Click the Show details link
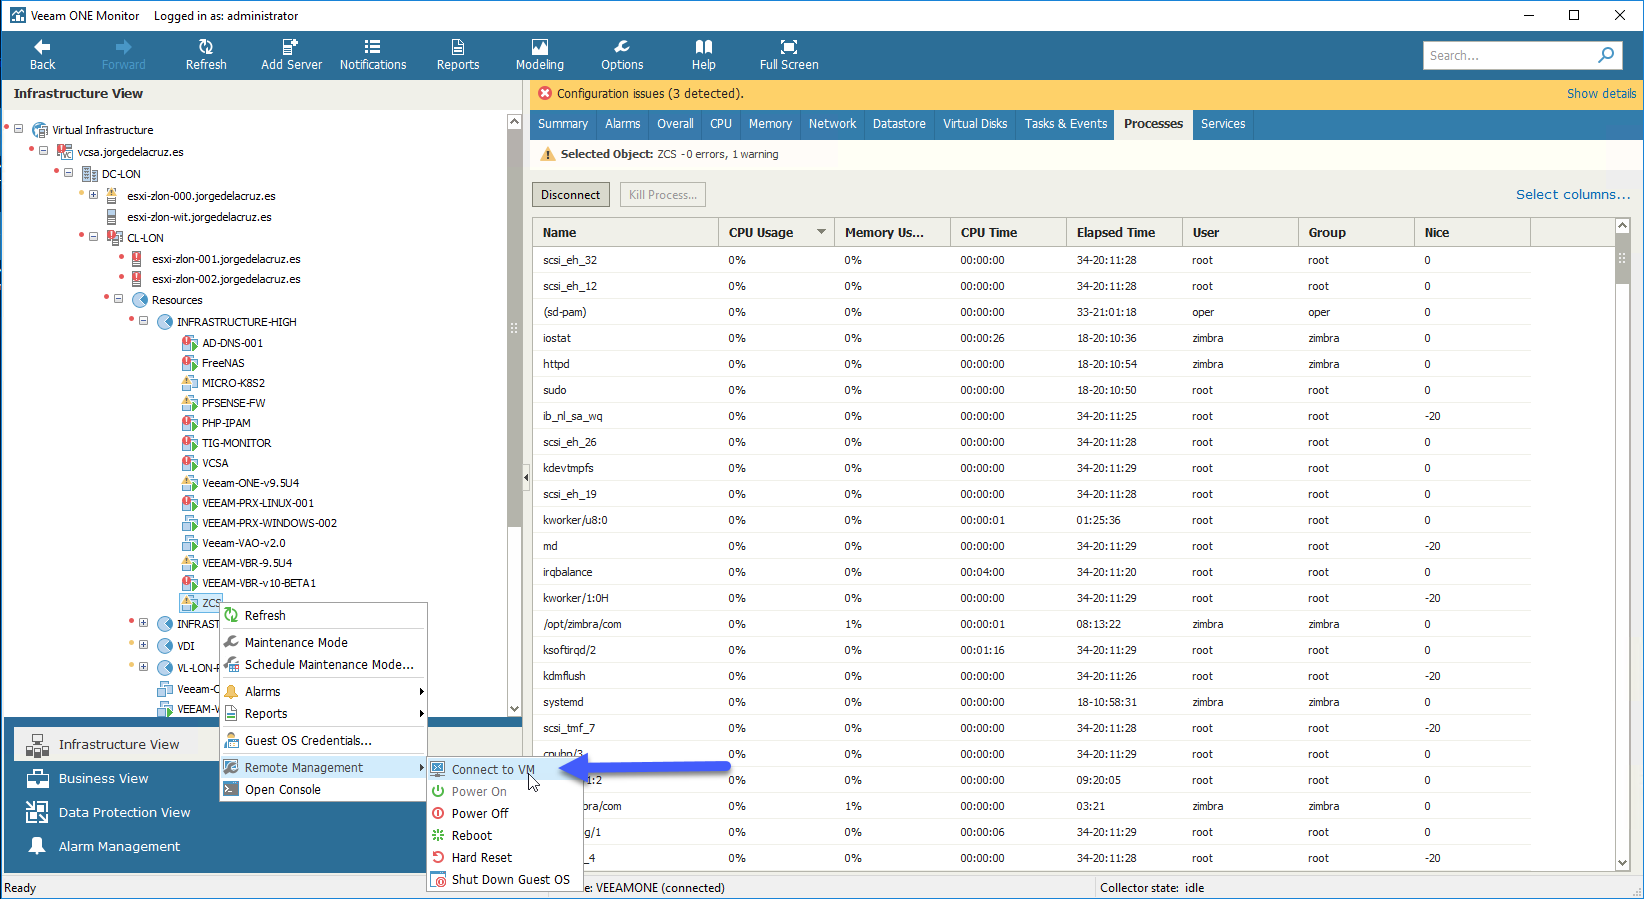 click(x=1601, y=93)
